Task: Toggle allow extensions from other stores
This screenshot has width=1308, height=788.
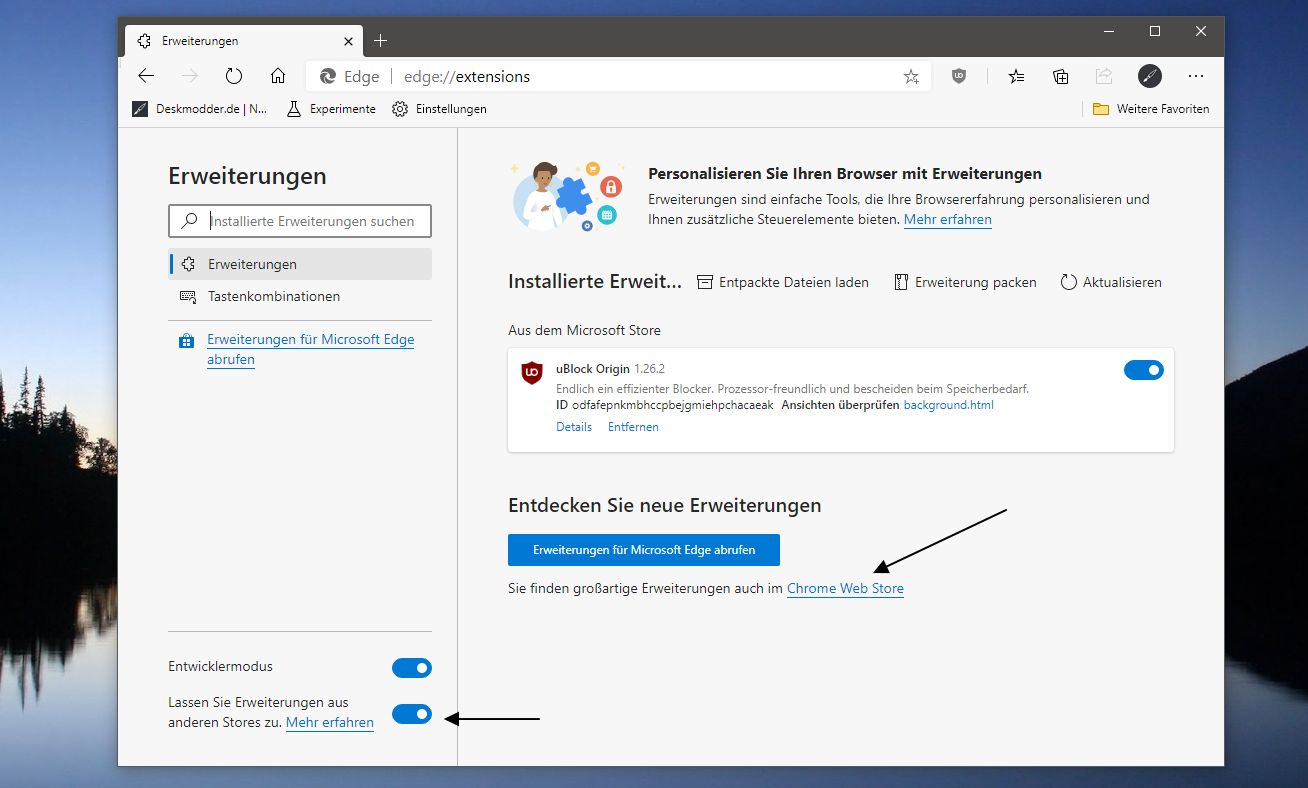Action: pyautogui.click(x=412, y=713)
